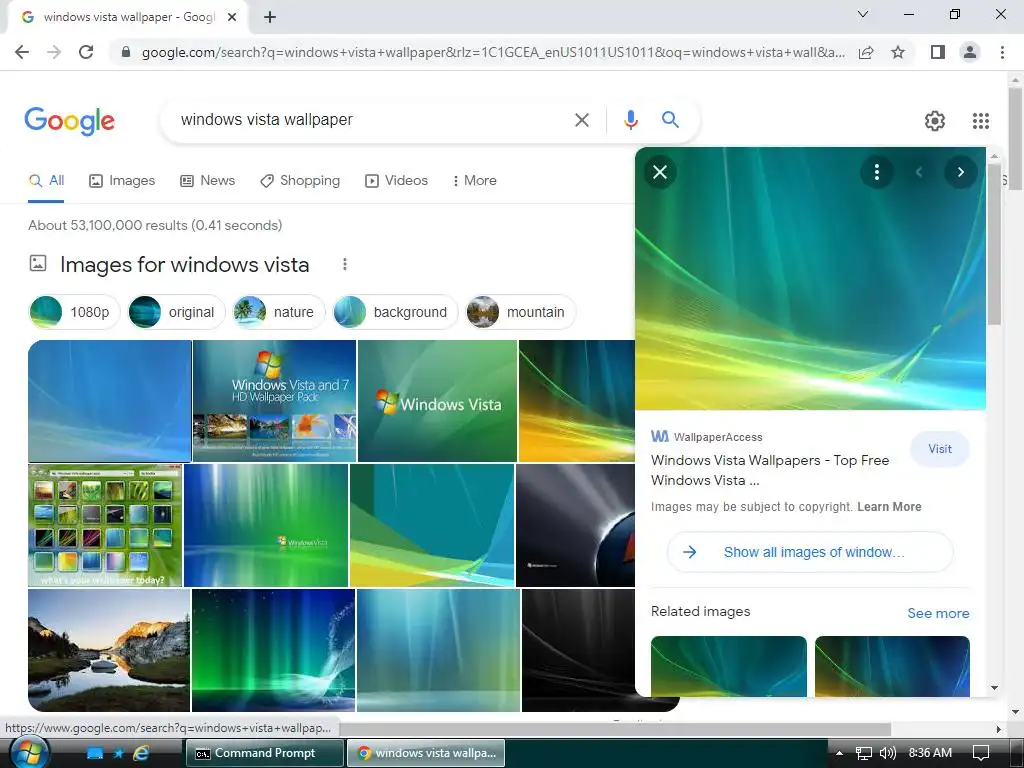Filter images by the original chip
The image size is (1024, 768).
(x=176, y=312)
